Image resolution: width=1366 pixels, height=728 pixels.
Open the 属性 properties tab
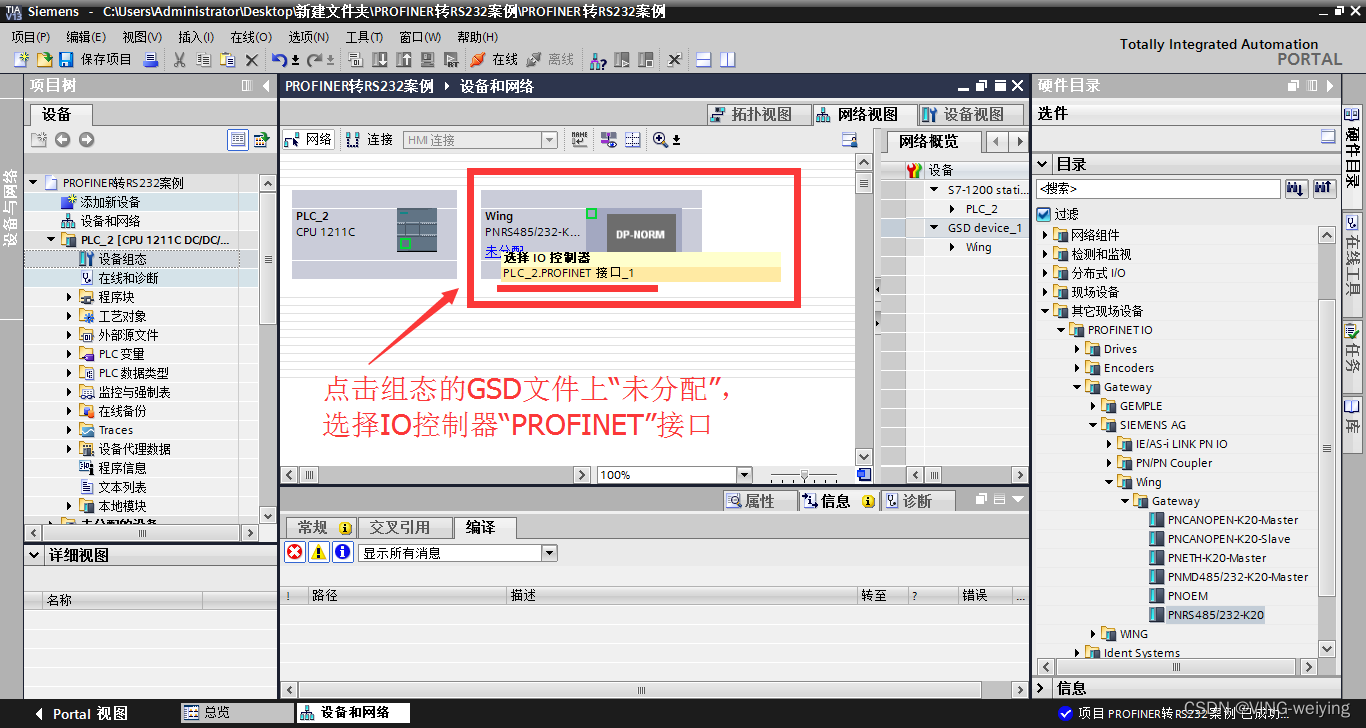tap(760, 501)
